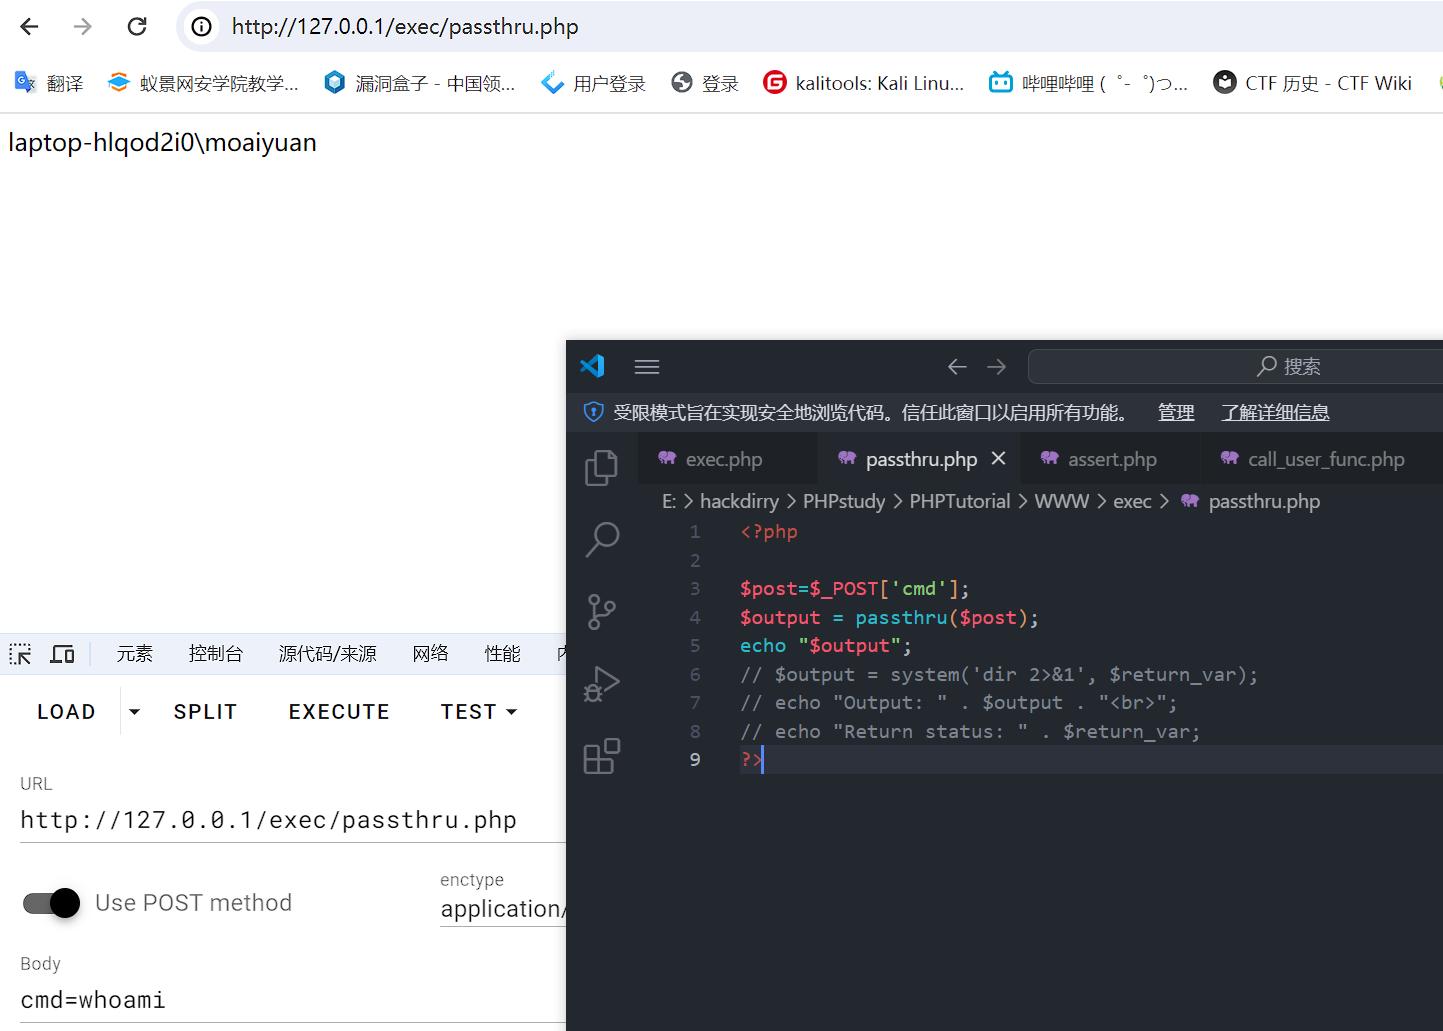1443x1031 pixels.
Task: Click the passthru($post) code line
Action: 889,618
